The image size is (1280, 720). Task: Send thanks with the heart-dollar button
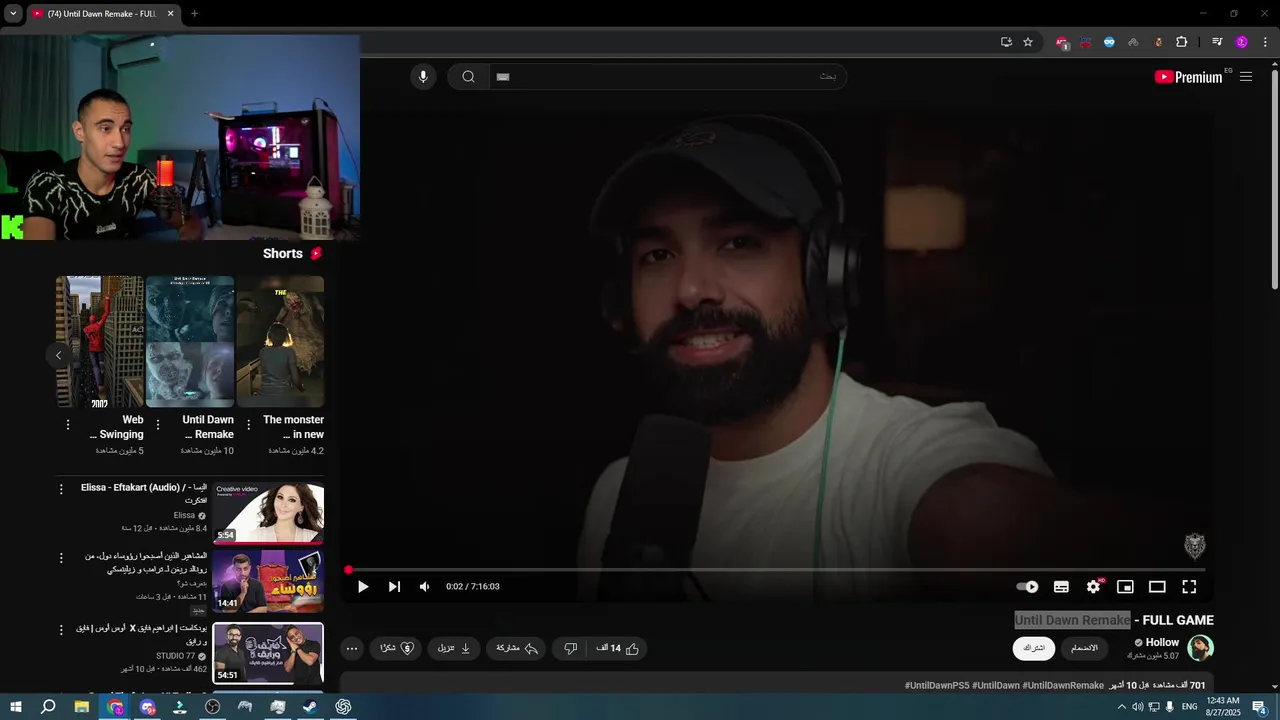point(397,648)
